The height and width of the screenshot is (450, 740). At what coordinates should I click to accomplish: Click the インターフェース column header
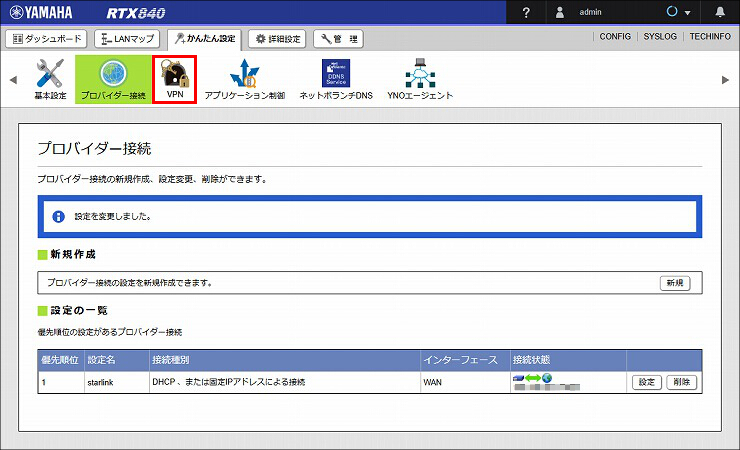click(x=465, y=360)
